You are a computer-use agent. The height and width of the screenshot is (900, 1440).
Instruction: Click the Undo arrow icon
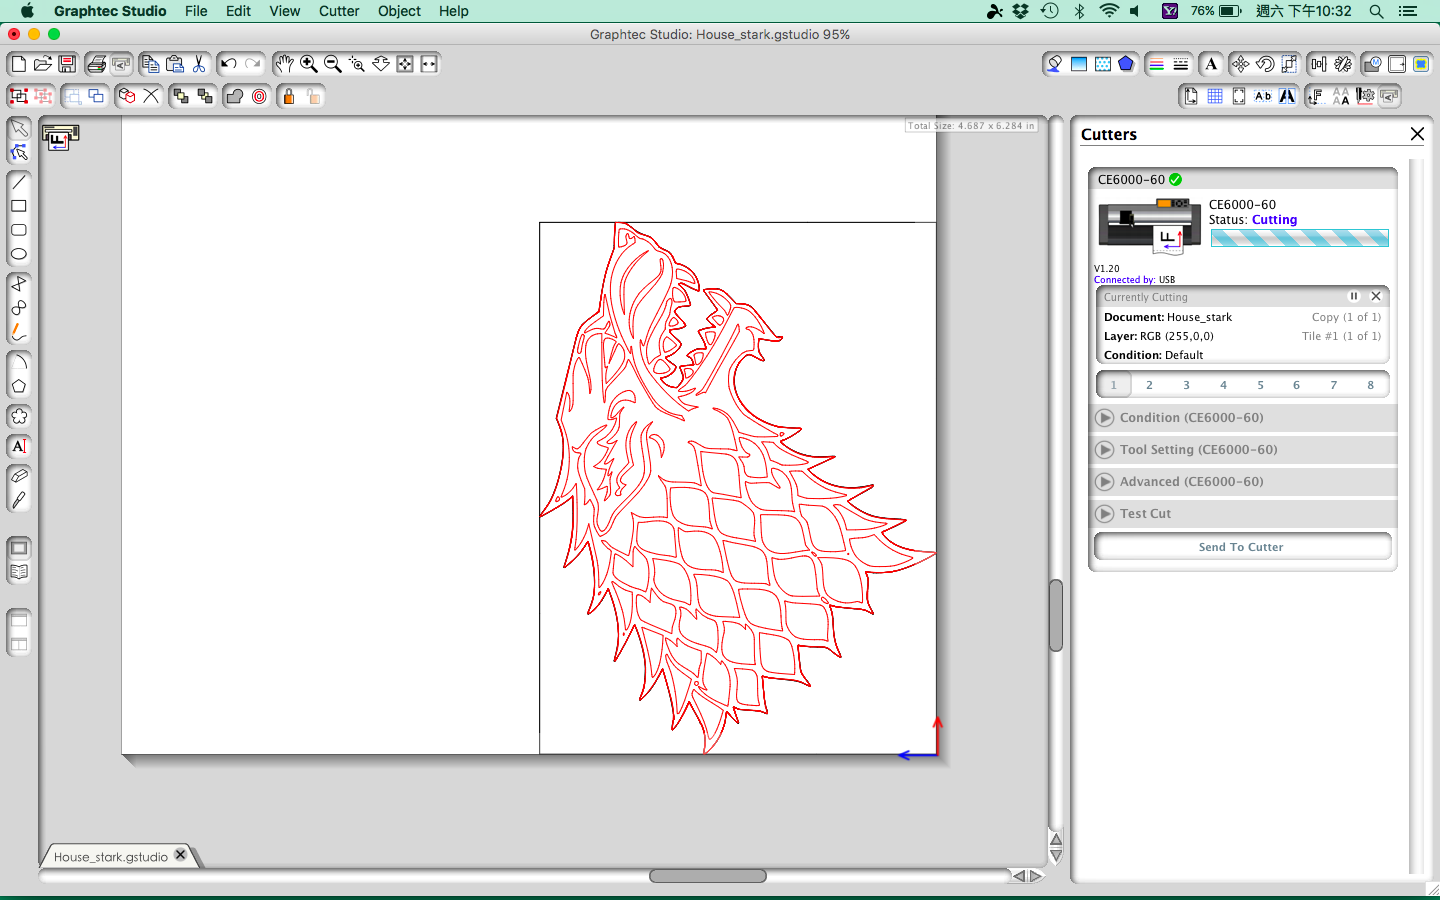click(x=229, y=64)
